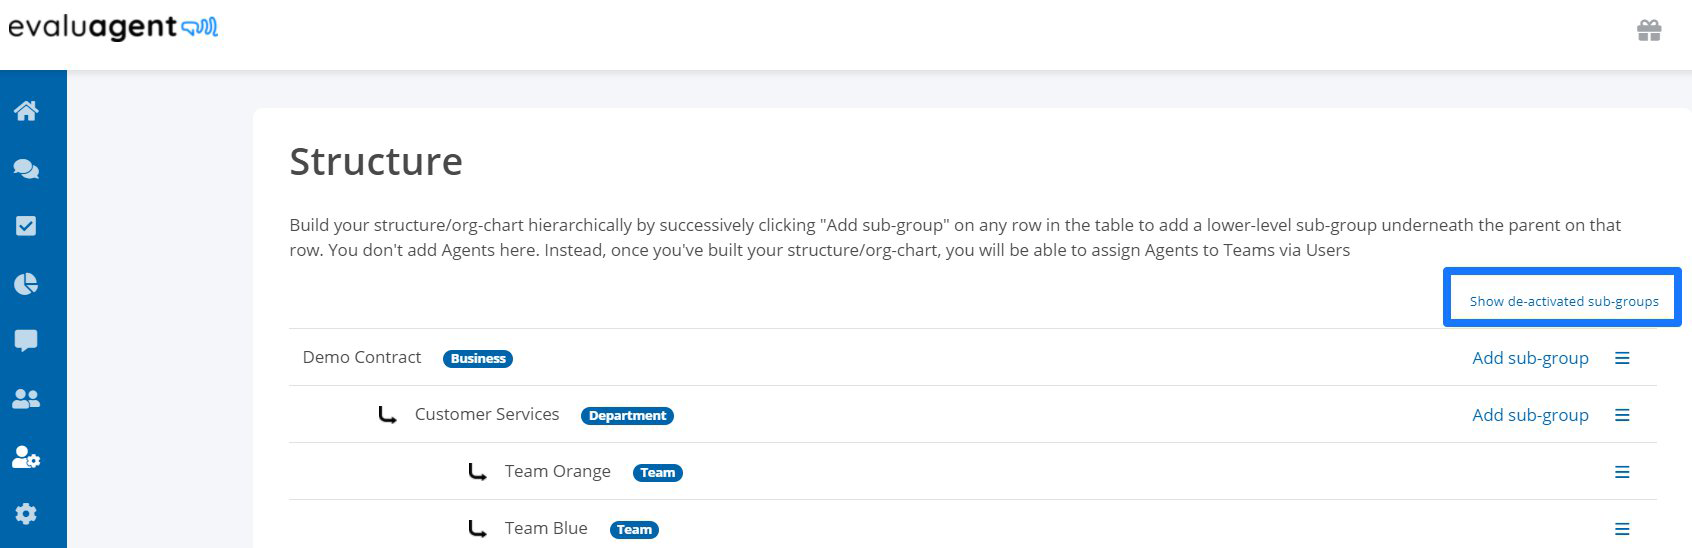Show de-activated sub-groups
The width and height of the screenshot is (1692, 548).
pos(1563,301)
